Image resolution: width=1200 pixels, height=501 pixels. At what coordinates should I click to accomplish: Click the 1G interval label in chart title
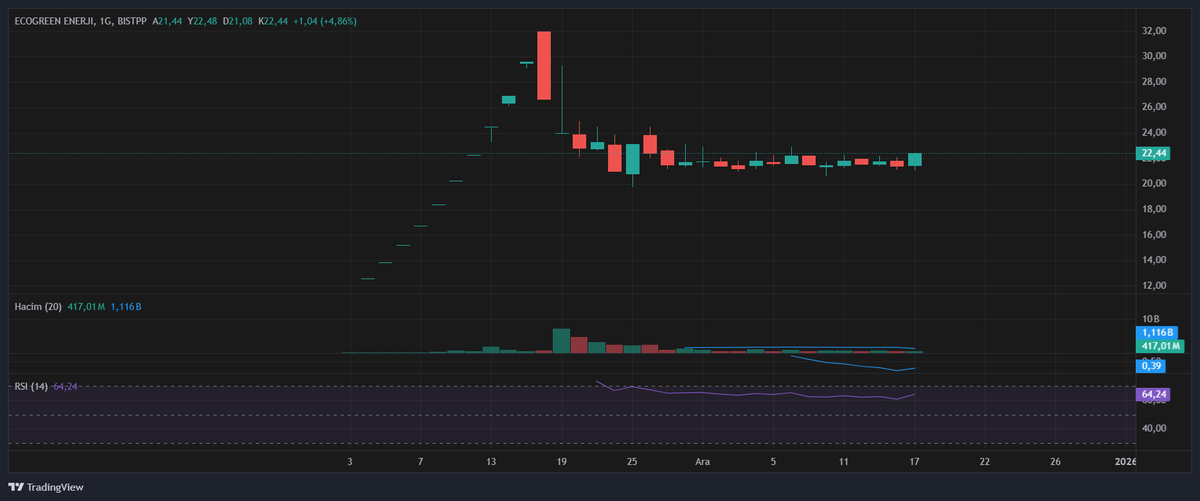click(x=106, y=21)
